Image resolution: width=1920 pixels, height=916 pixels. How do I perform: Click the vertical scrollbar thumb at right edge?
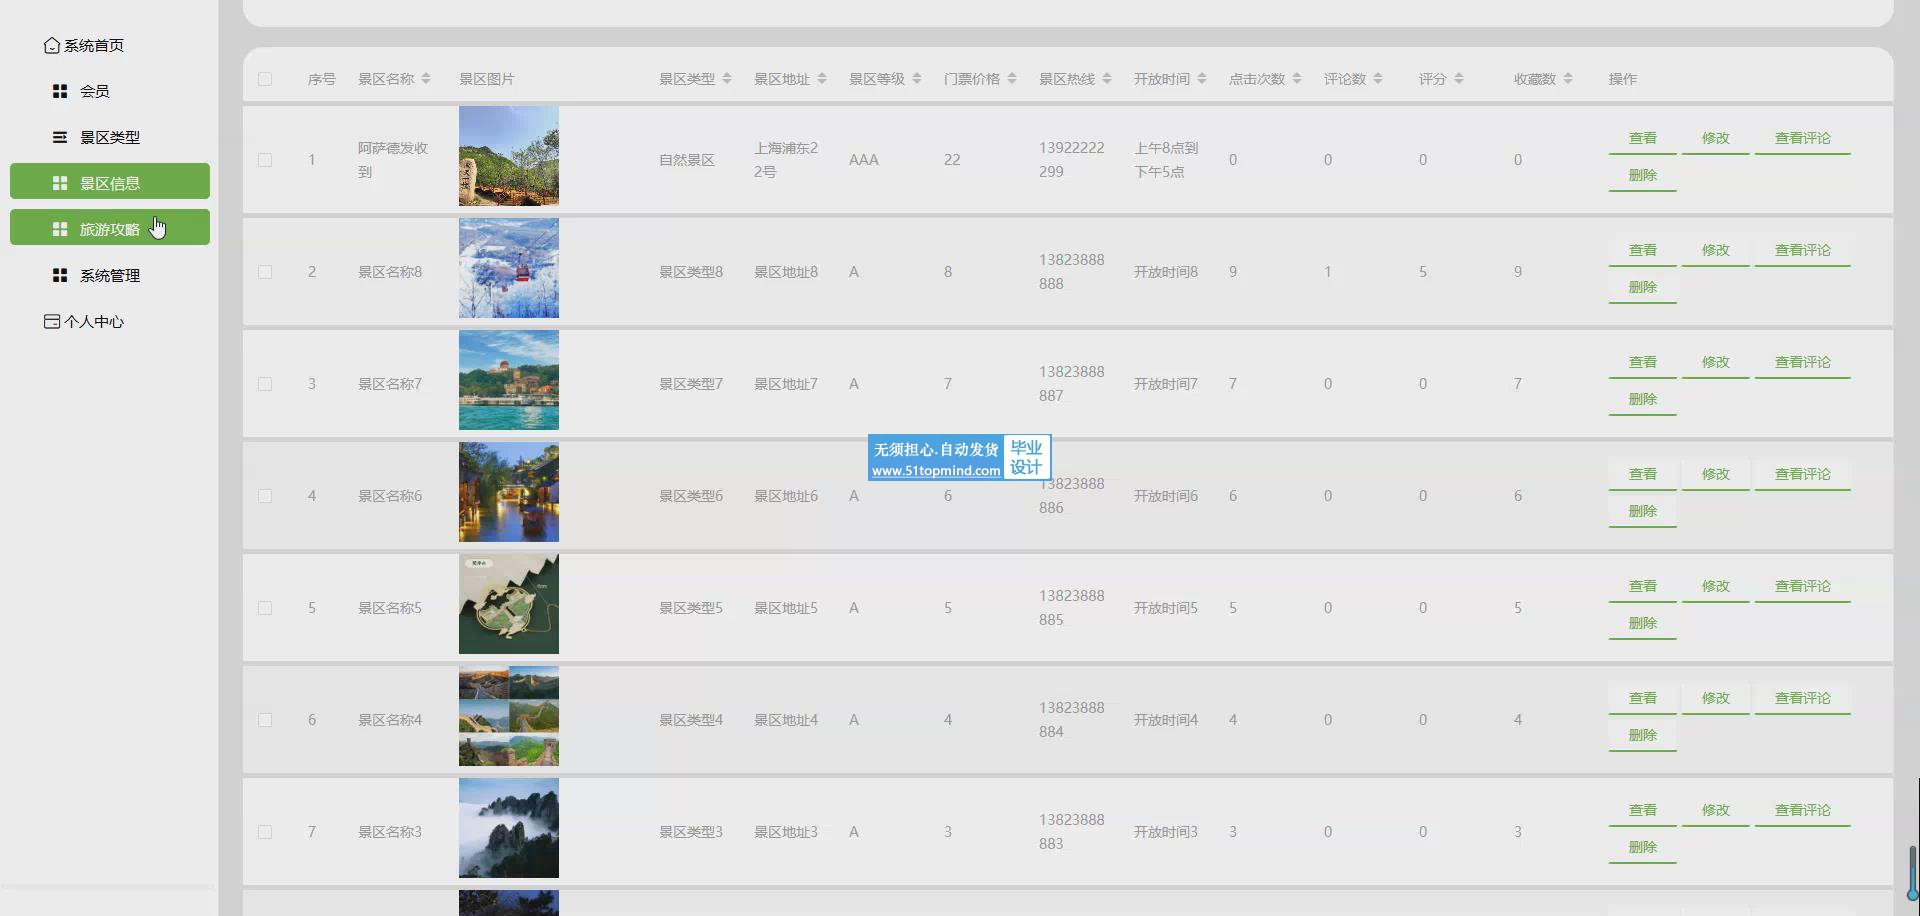click(1912, 870)
